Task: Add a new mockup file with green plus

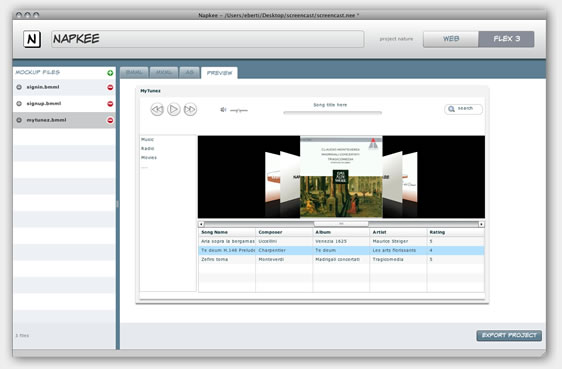Action: [x=110, y=73]
